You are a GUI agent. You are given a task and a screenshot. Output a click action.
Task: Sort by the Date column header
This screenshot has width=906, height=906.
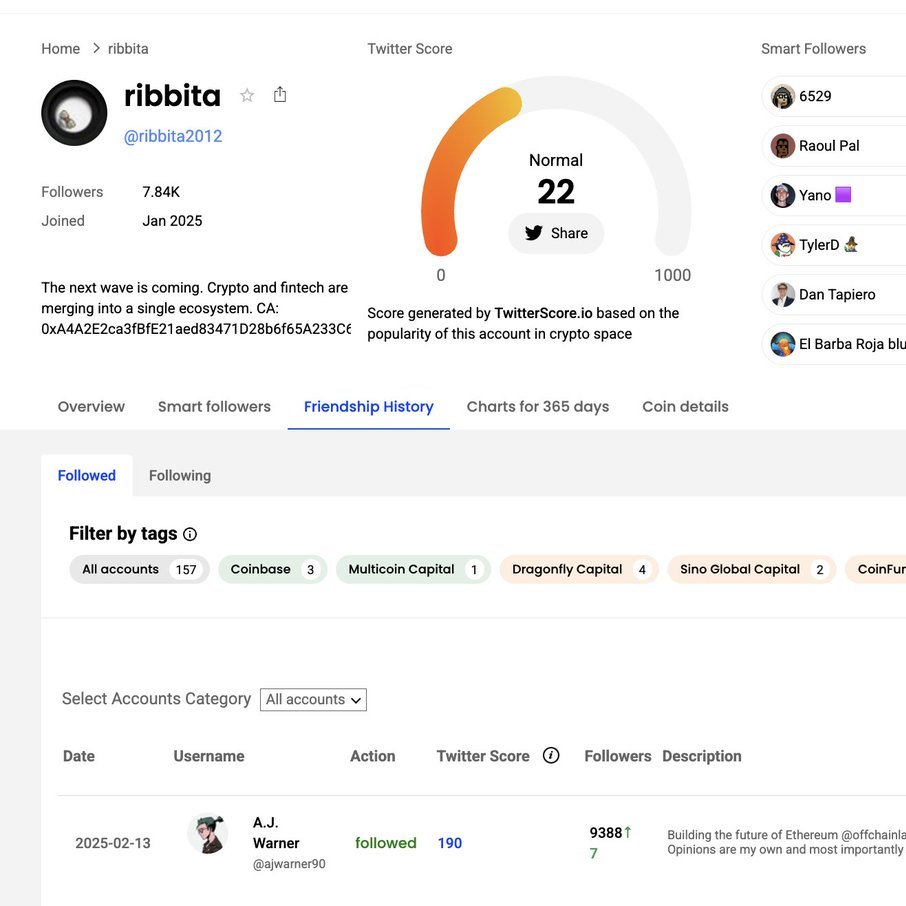tap(79, 756)
